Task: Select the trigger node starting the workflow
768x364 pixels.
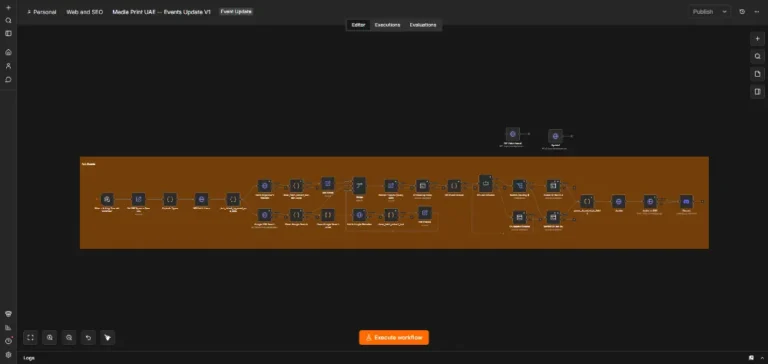Action: click(x=107, y=199)
